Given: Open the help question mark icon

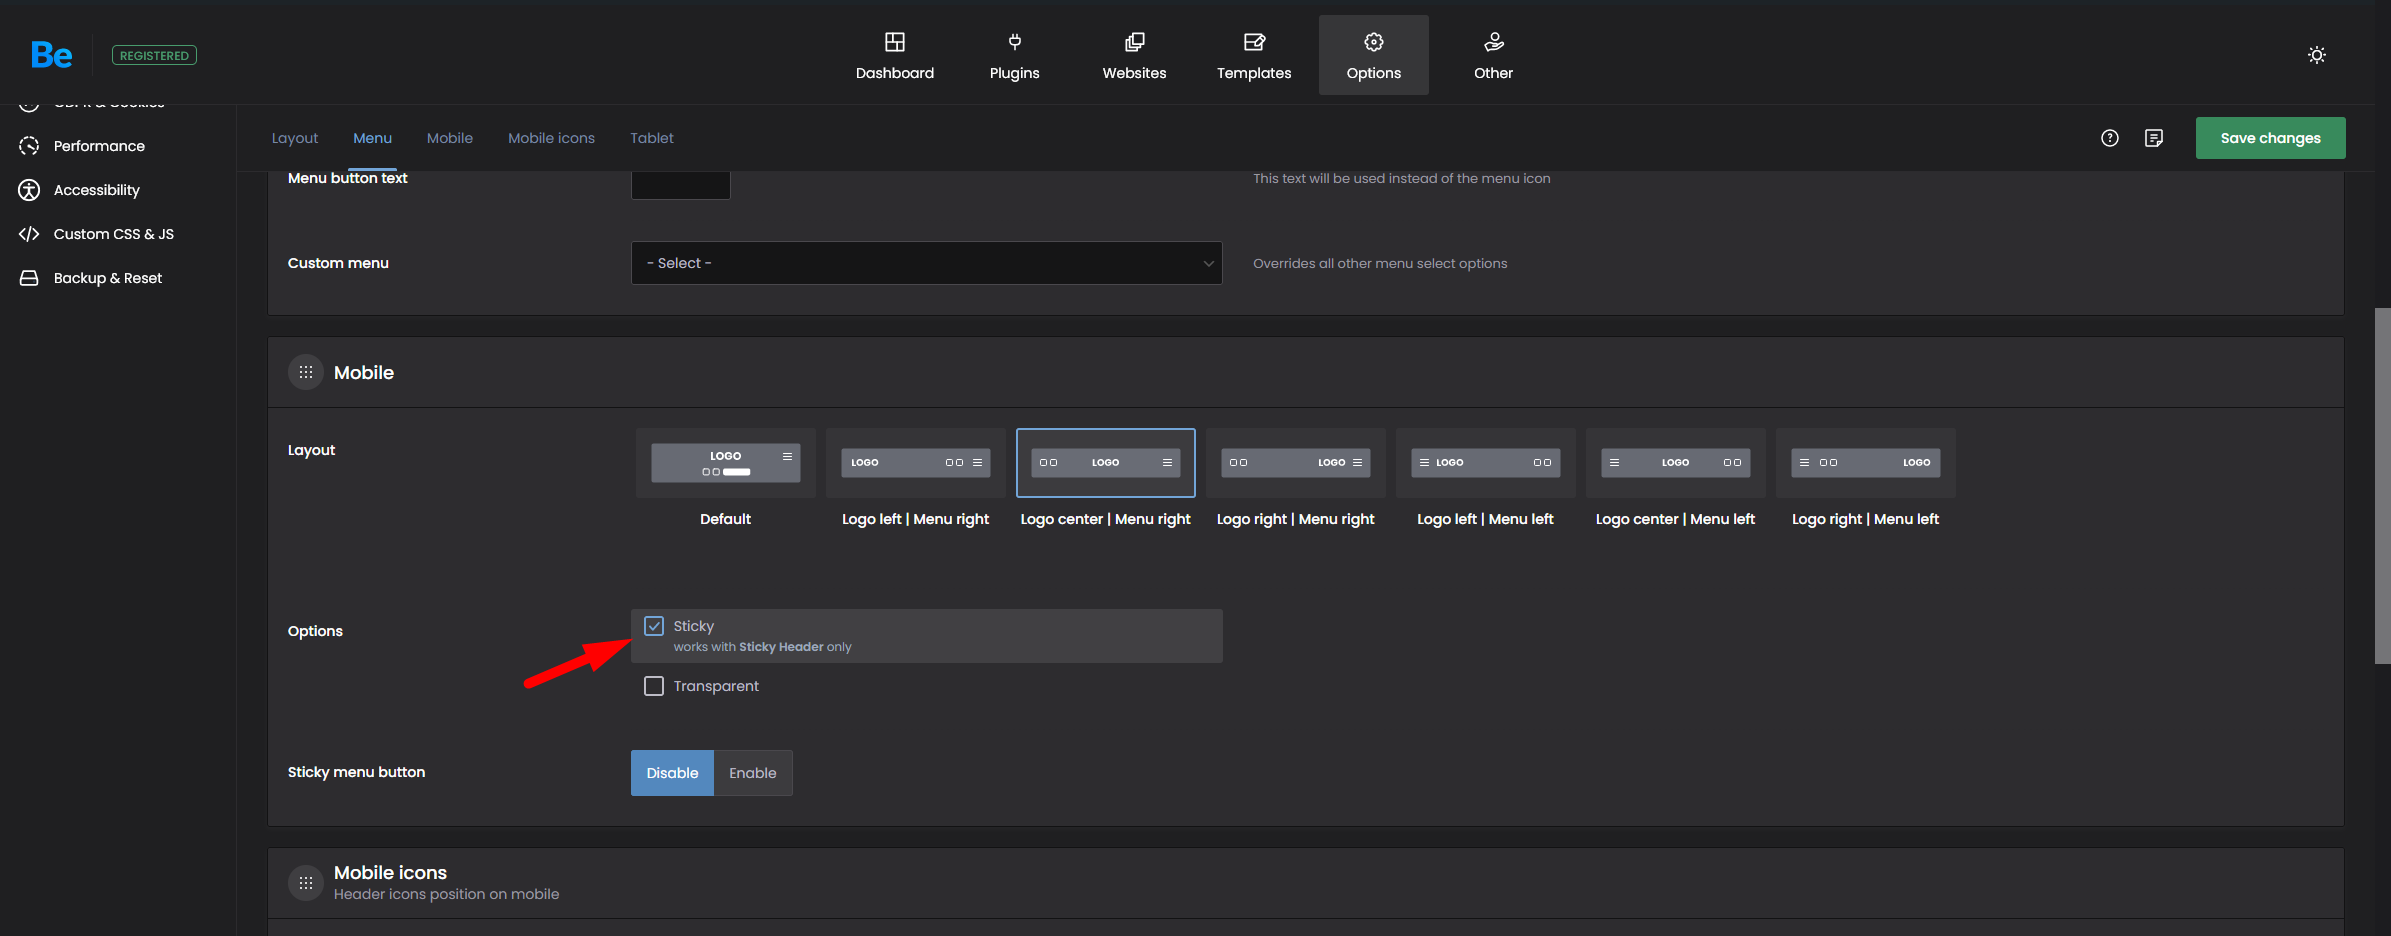Looking at the screenshot, I should tap(2110, 138).
